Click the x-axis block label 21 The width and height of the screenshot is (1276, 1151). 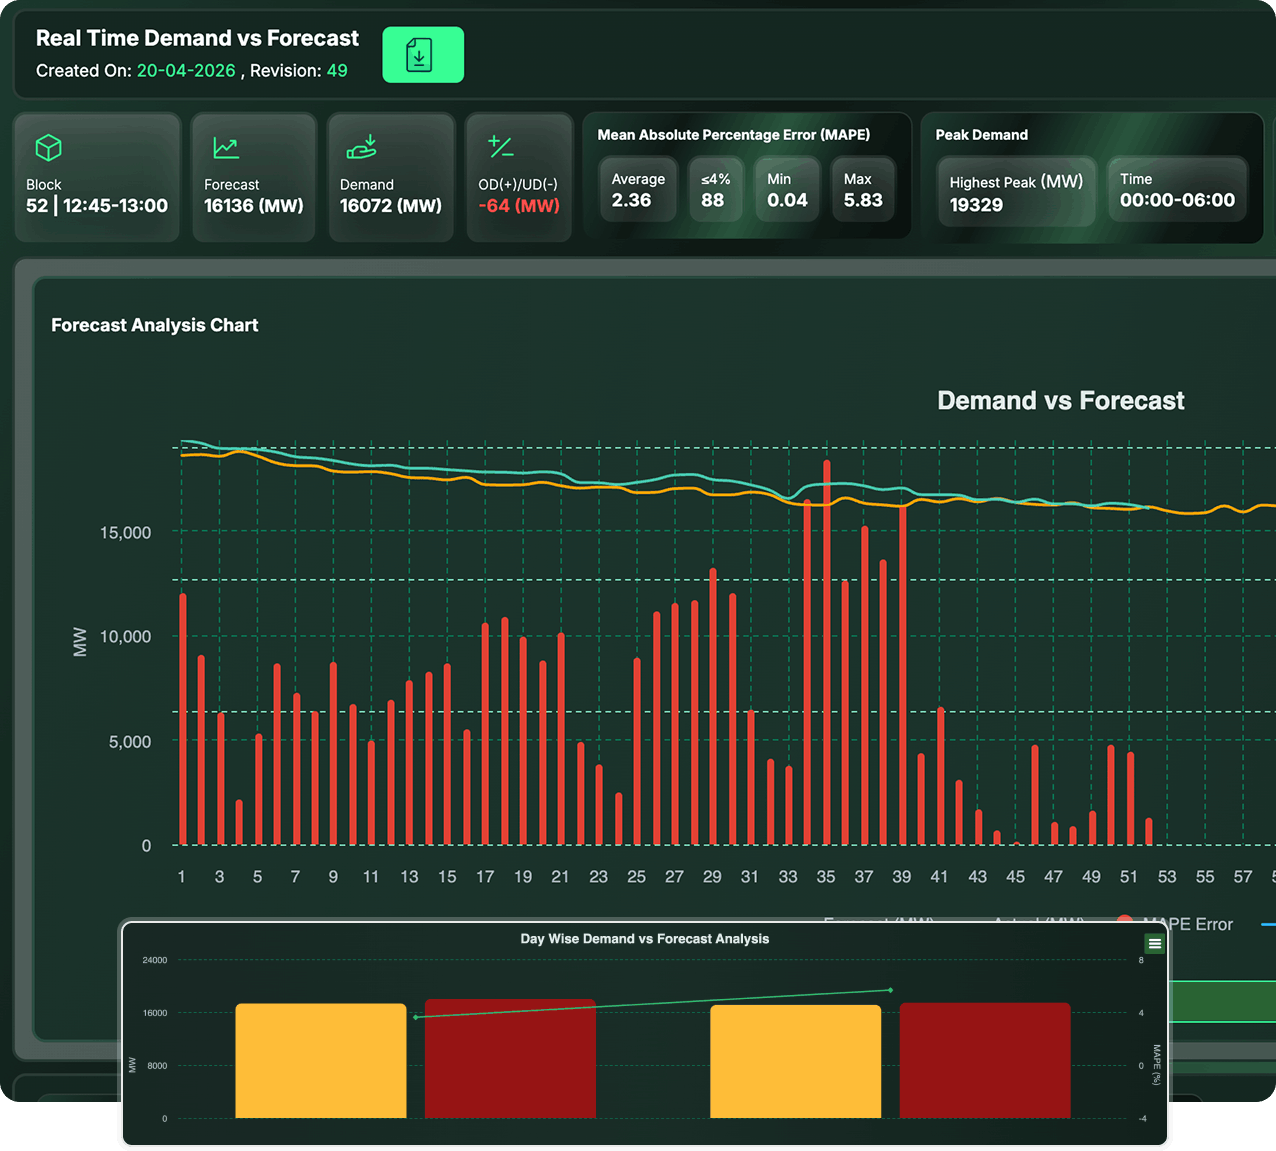(x=560, y=877)
